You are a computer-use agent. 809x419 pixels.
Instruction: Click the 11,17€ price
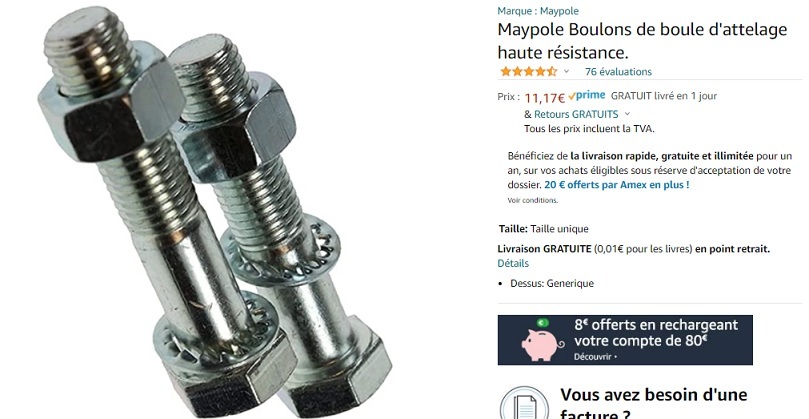[x=545, y=98]
